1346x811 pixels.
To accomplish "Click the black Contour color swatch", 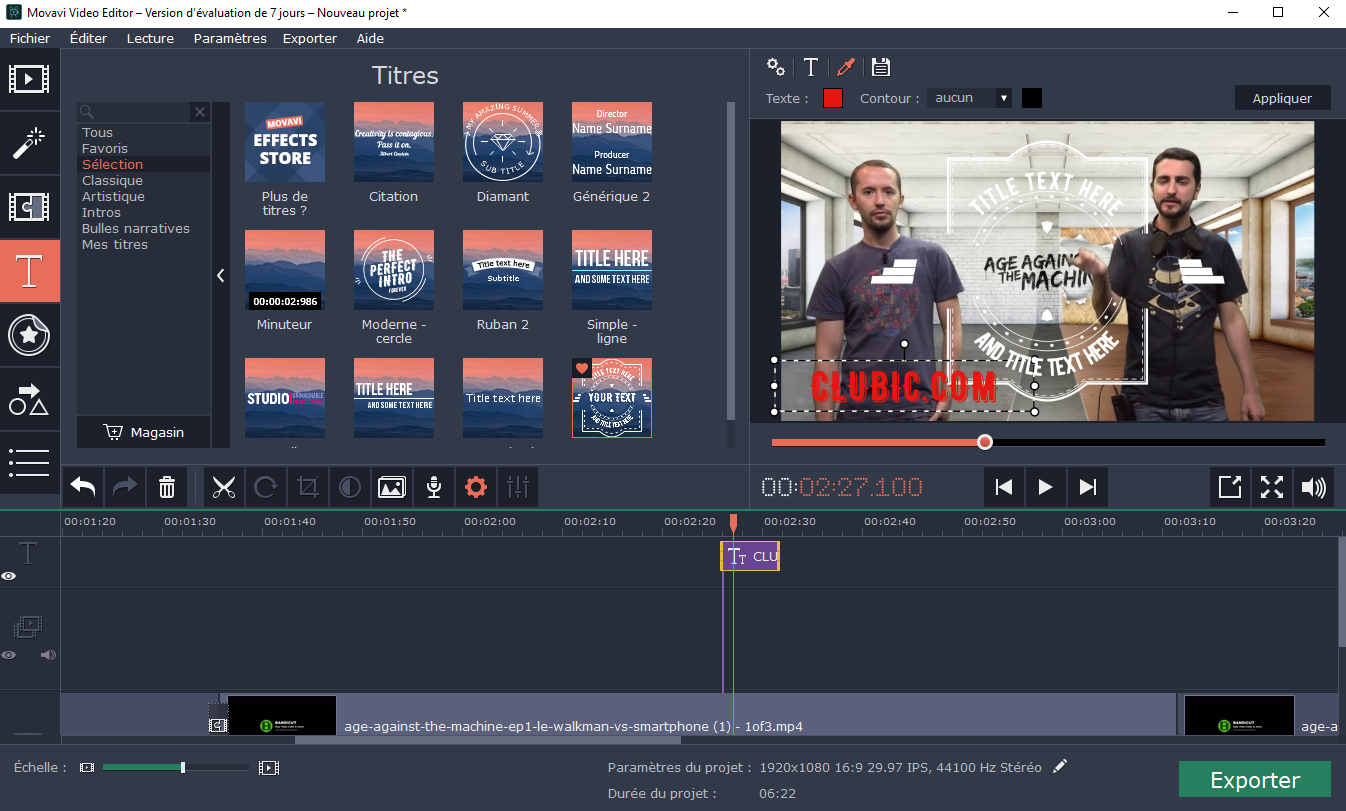I will point(1032,98).
